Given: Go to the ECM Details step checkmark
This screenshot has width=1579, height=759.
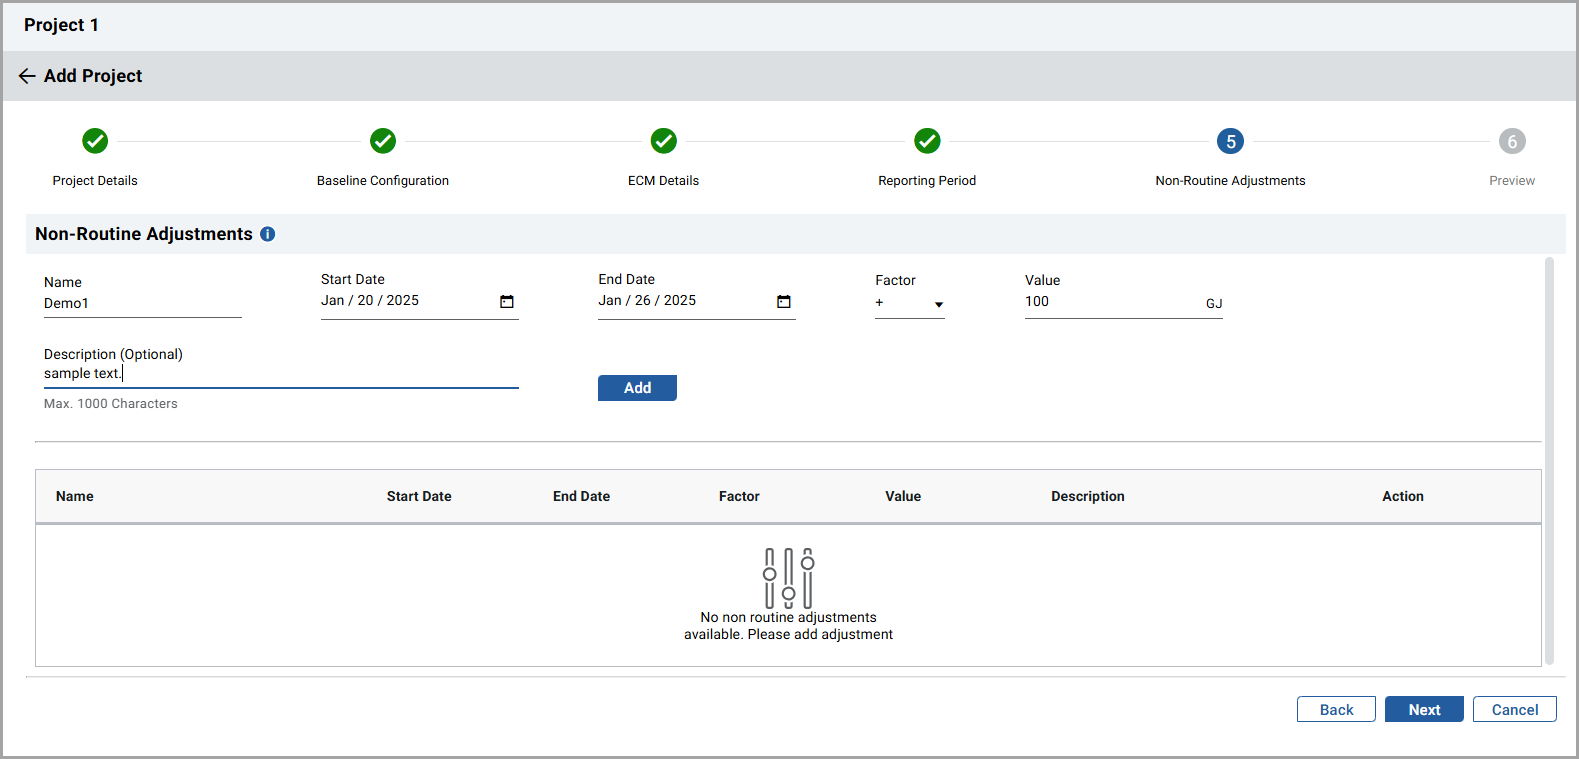Looking at the screenshot, I should pos(664,141).
